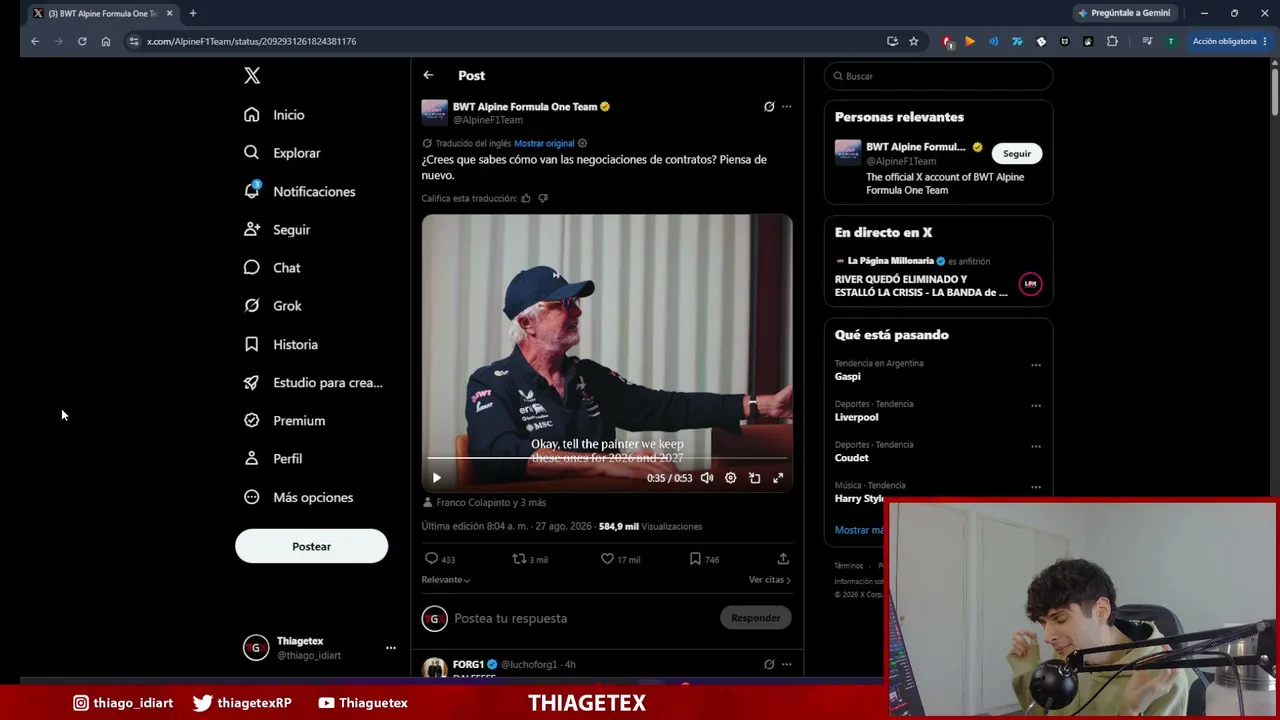This screenshot has height=720, width=1280.
Task: Enable picture-in-picture for the video
Action: coord(755,478)
